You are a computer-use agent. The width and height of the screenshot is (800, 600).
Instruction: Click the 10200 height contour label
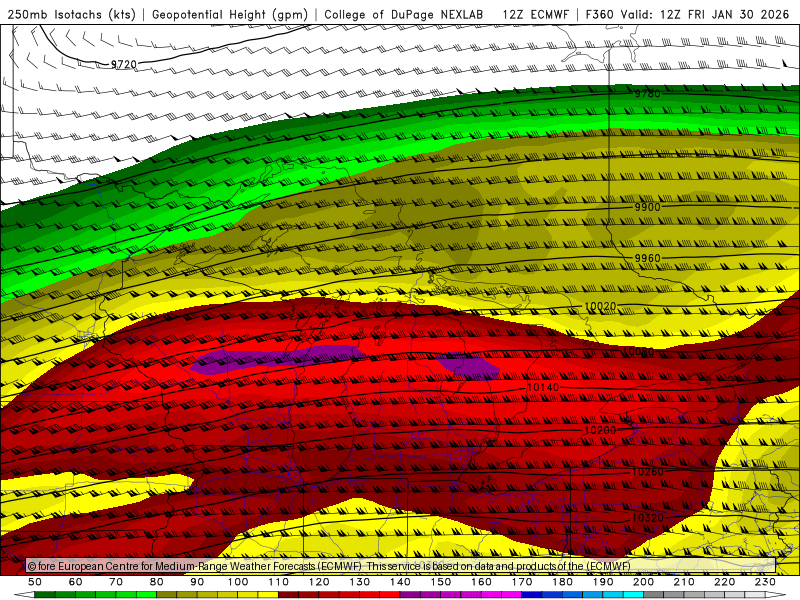coord(600,431)
